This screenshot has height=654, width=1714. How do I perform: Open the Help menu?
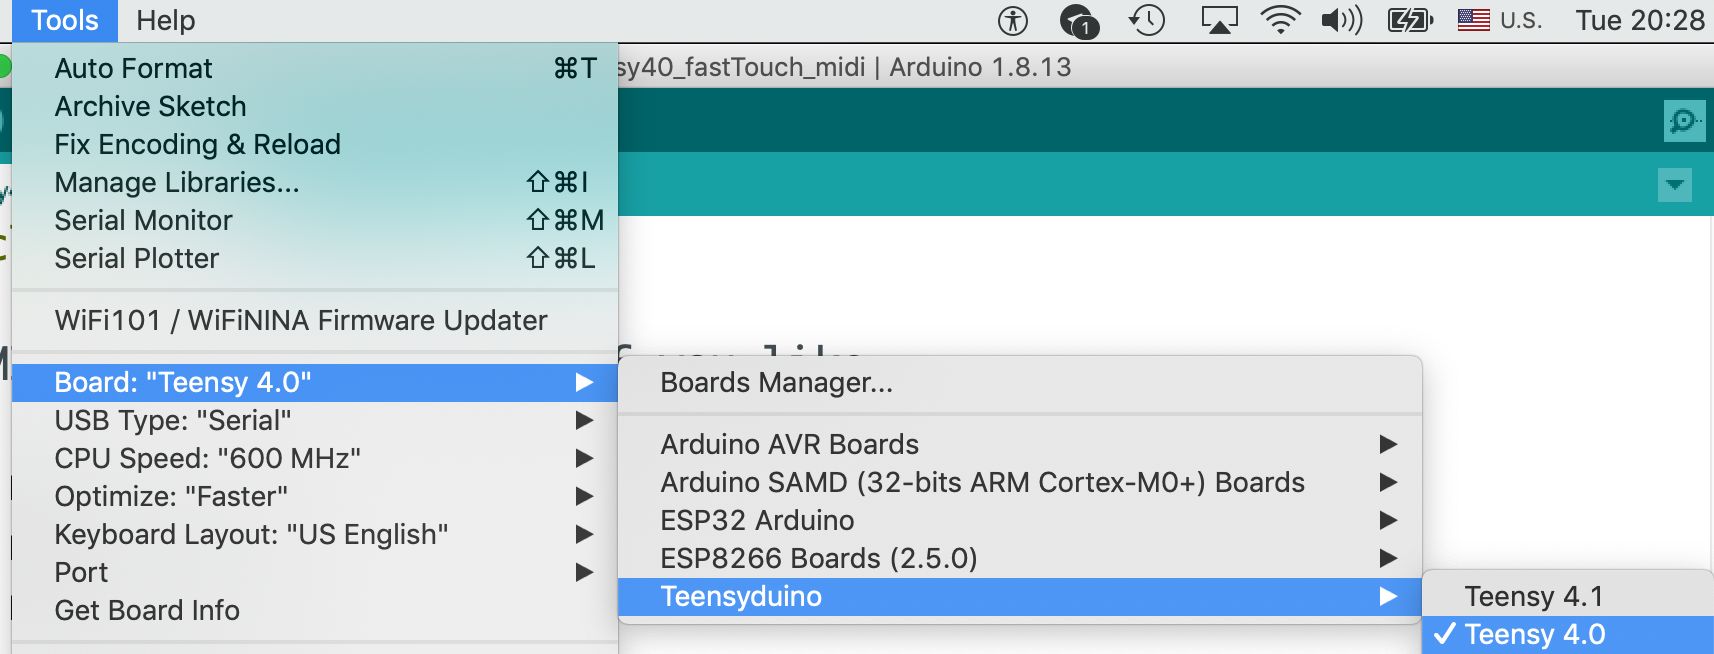pos(166,20)
